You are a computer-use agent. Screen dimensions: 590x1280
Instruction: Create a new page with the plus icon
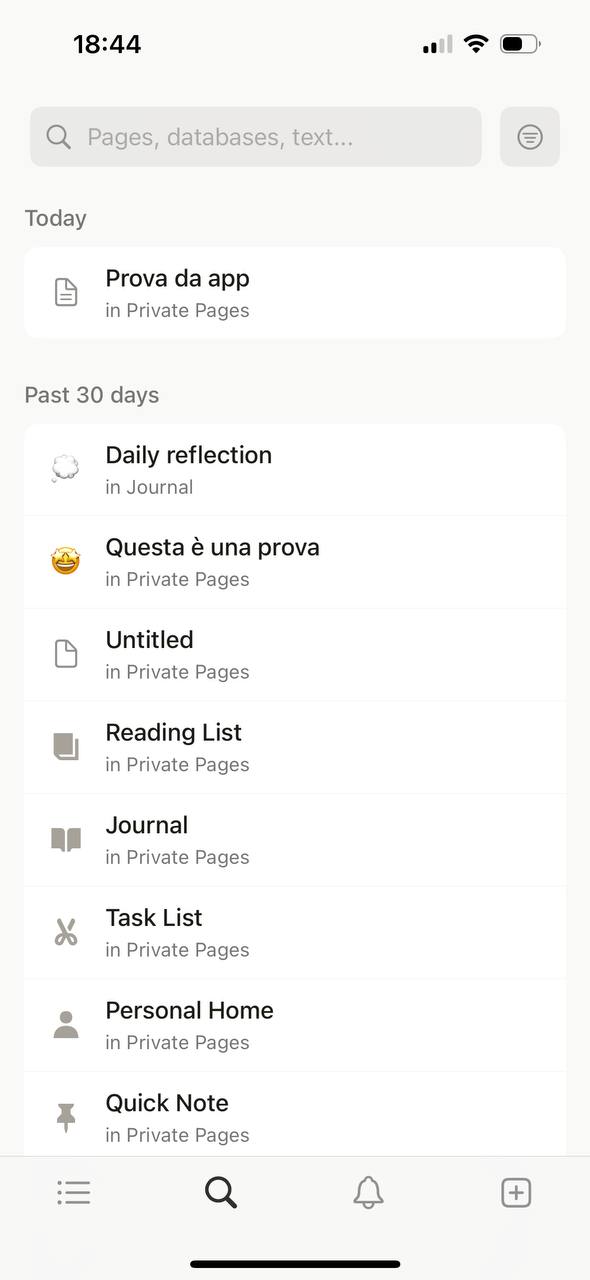(516, 1192)
